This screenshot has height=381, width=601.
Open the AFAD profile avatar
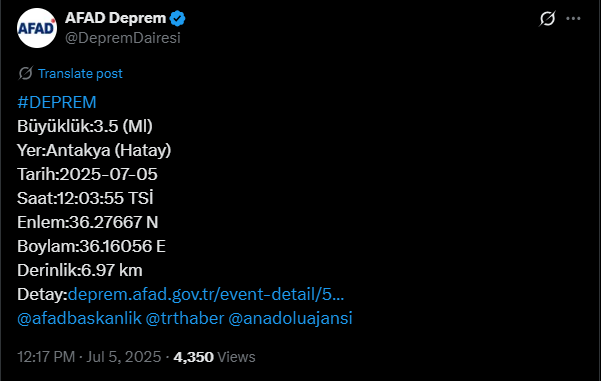(37, 28)
